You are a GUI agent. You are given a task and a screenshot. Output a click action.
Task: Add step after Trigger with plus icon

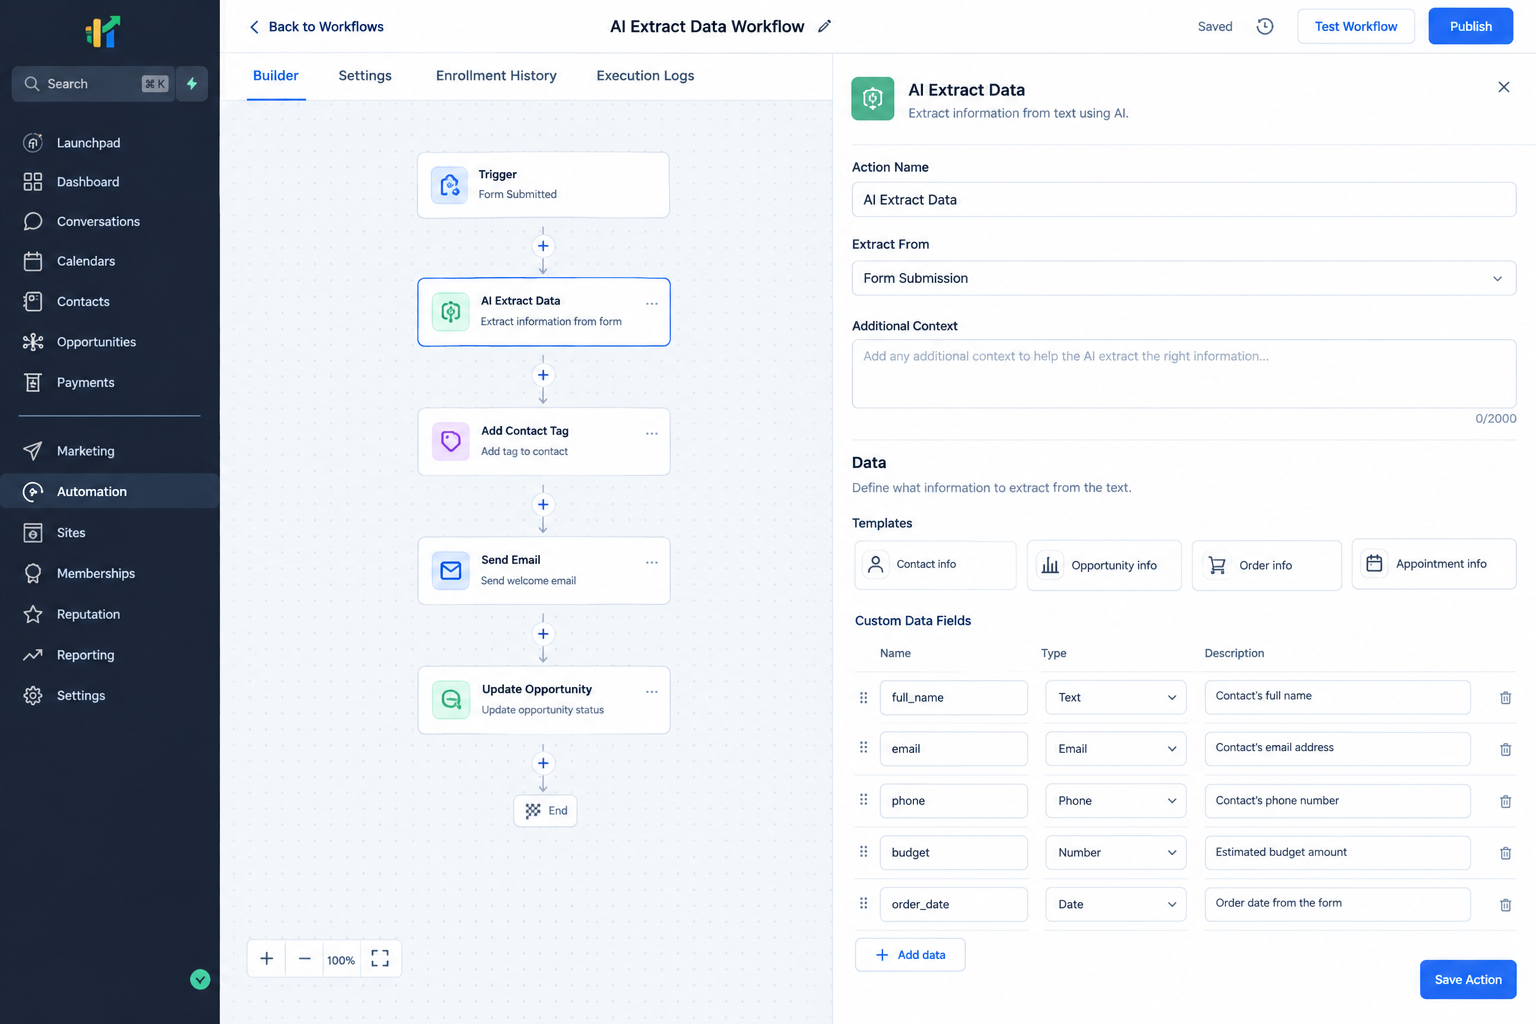[543, 246]
